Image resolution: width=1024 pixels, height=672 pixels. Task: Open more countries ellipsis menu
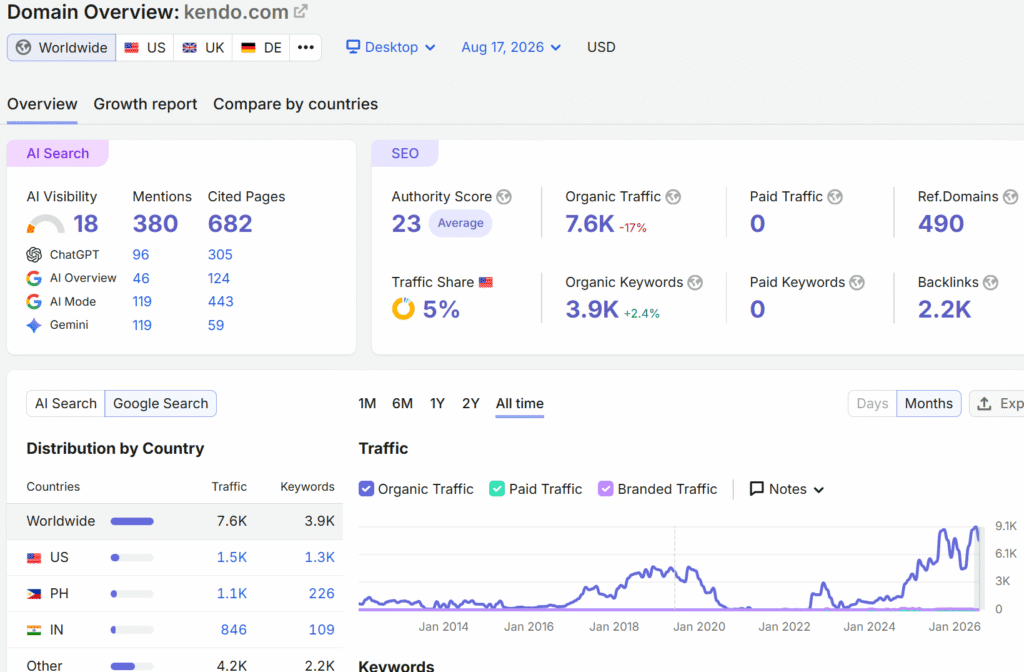point(306,48)
